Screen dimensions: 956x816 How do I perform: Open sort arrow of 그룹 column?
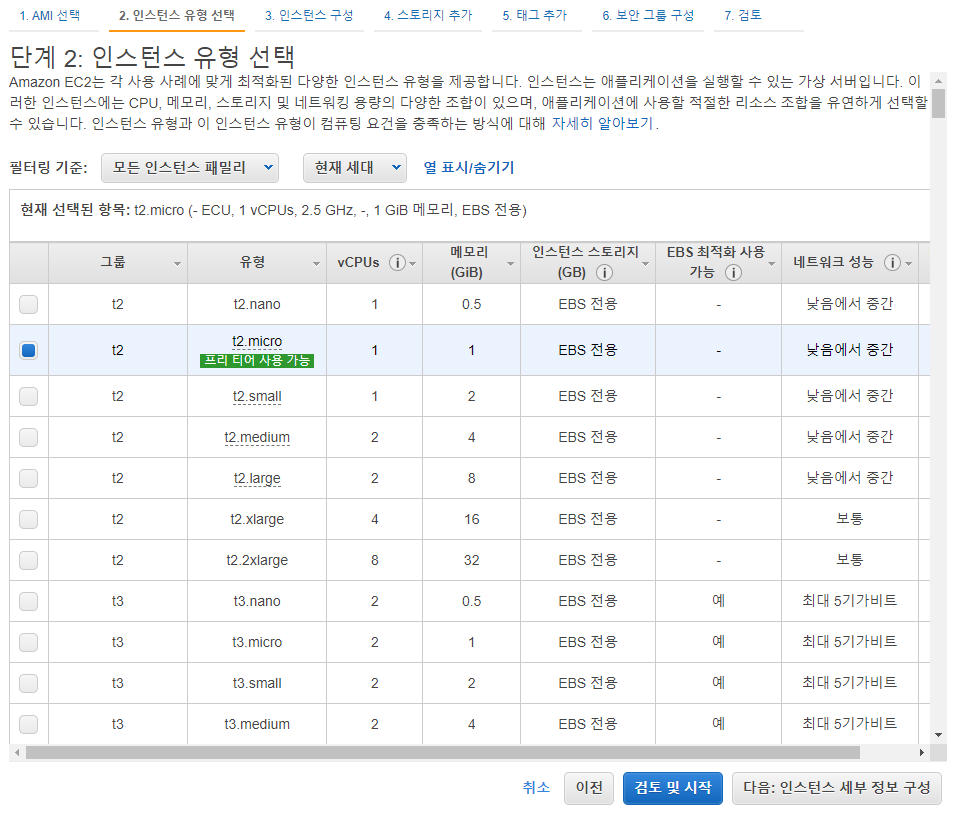click(x=177, y=263)
